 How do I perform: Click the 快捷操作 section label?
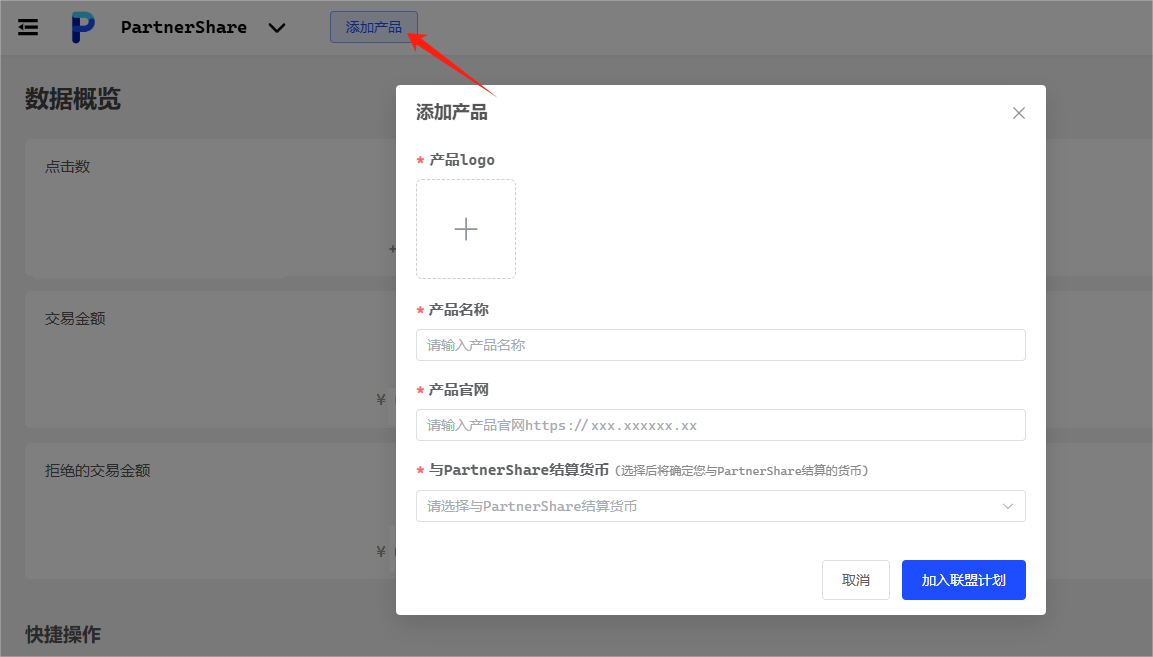click(x=62, y=634)
